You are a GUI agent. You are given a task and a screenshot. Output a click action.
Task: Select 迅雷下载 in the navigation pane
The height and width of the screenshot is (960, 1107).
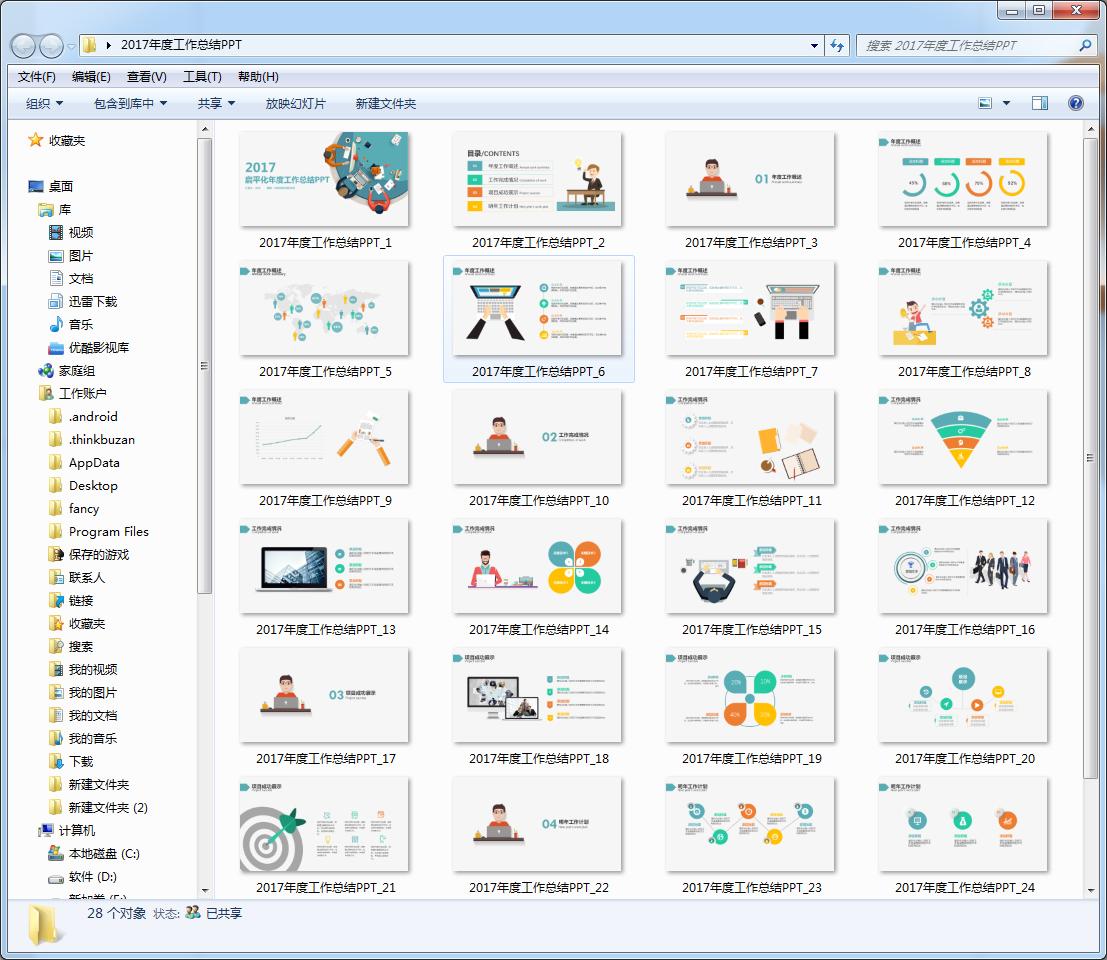[x=92, y=301]
